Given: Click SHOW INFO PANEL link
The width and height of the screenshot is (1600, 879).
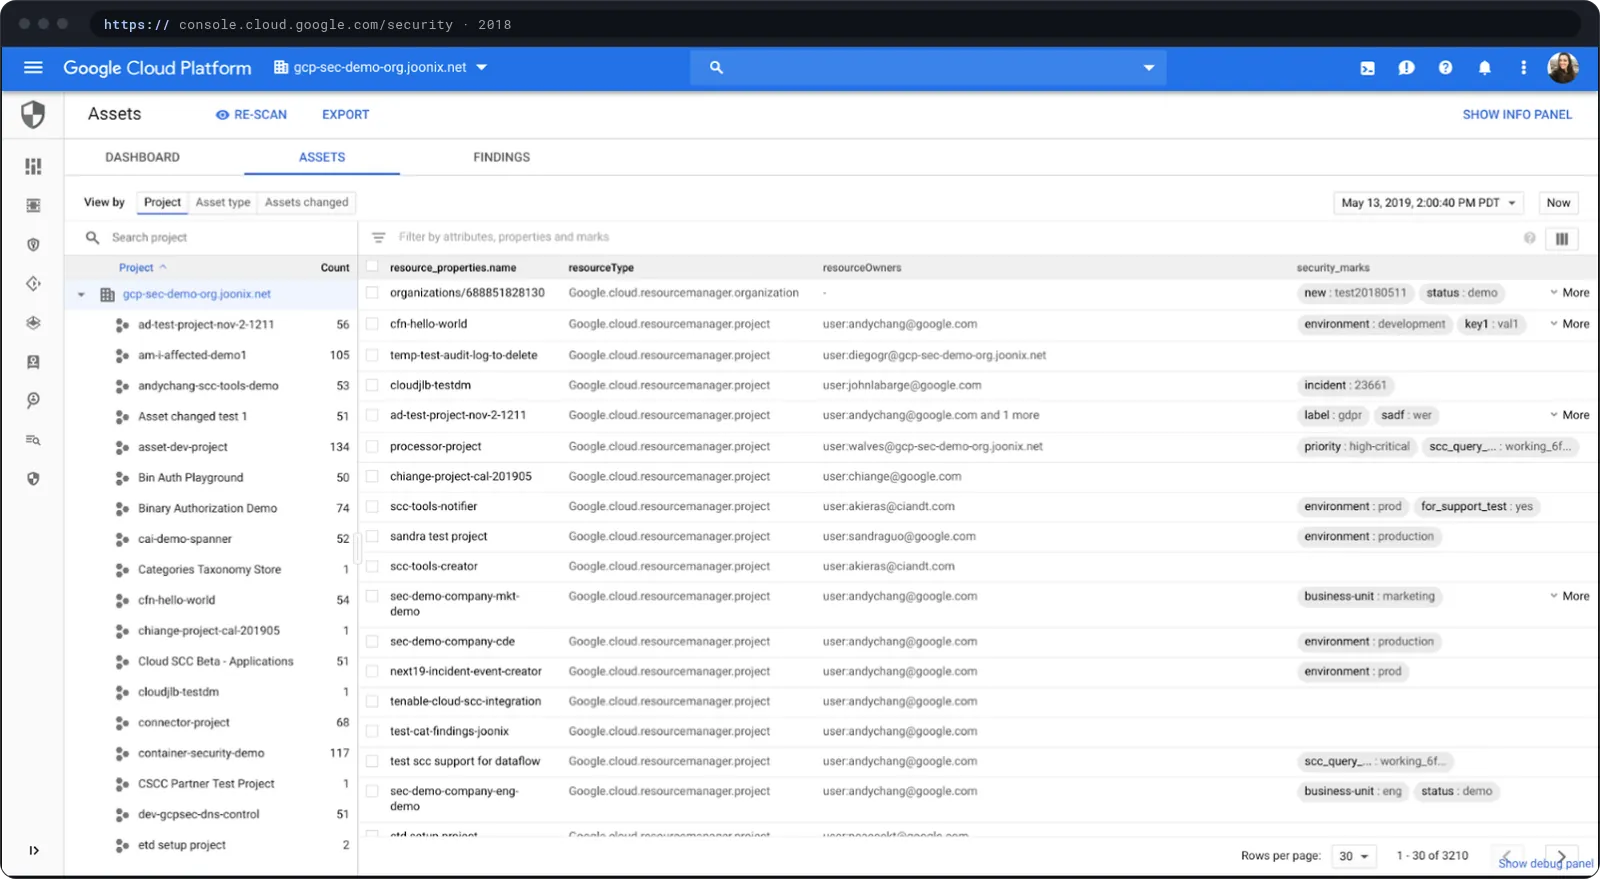Looking at the screenshot, I should coord(1517,115).
